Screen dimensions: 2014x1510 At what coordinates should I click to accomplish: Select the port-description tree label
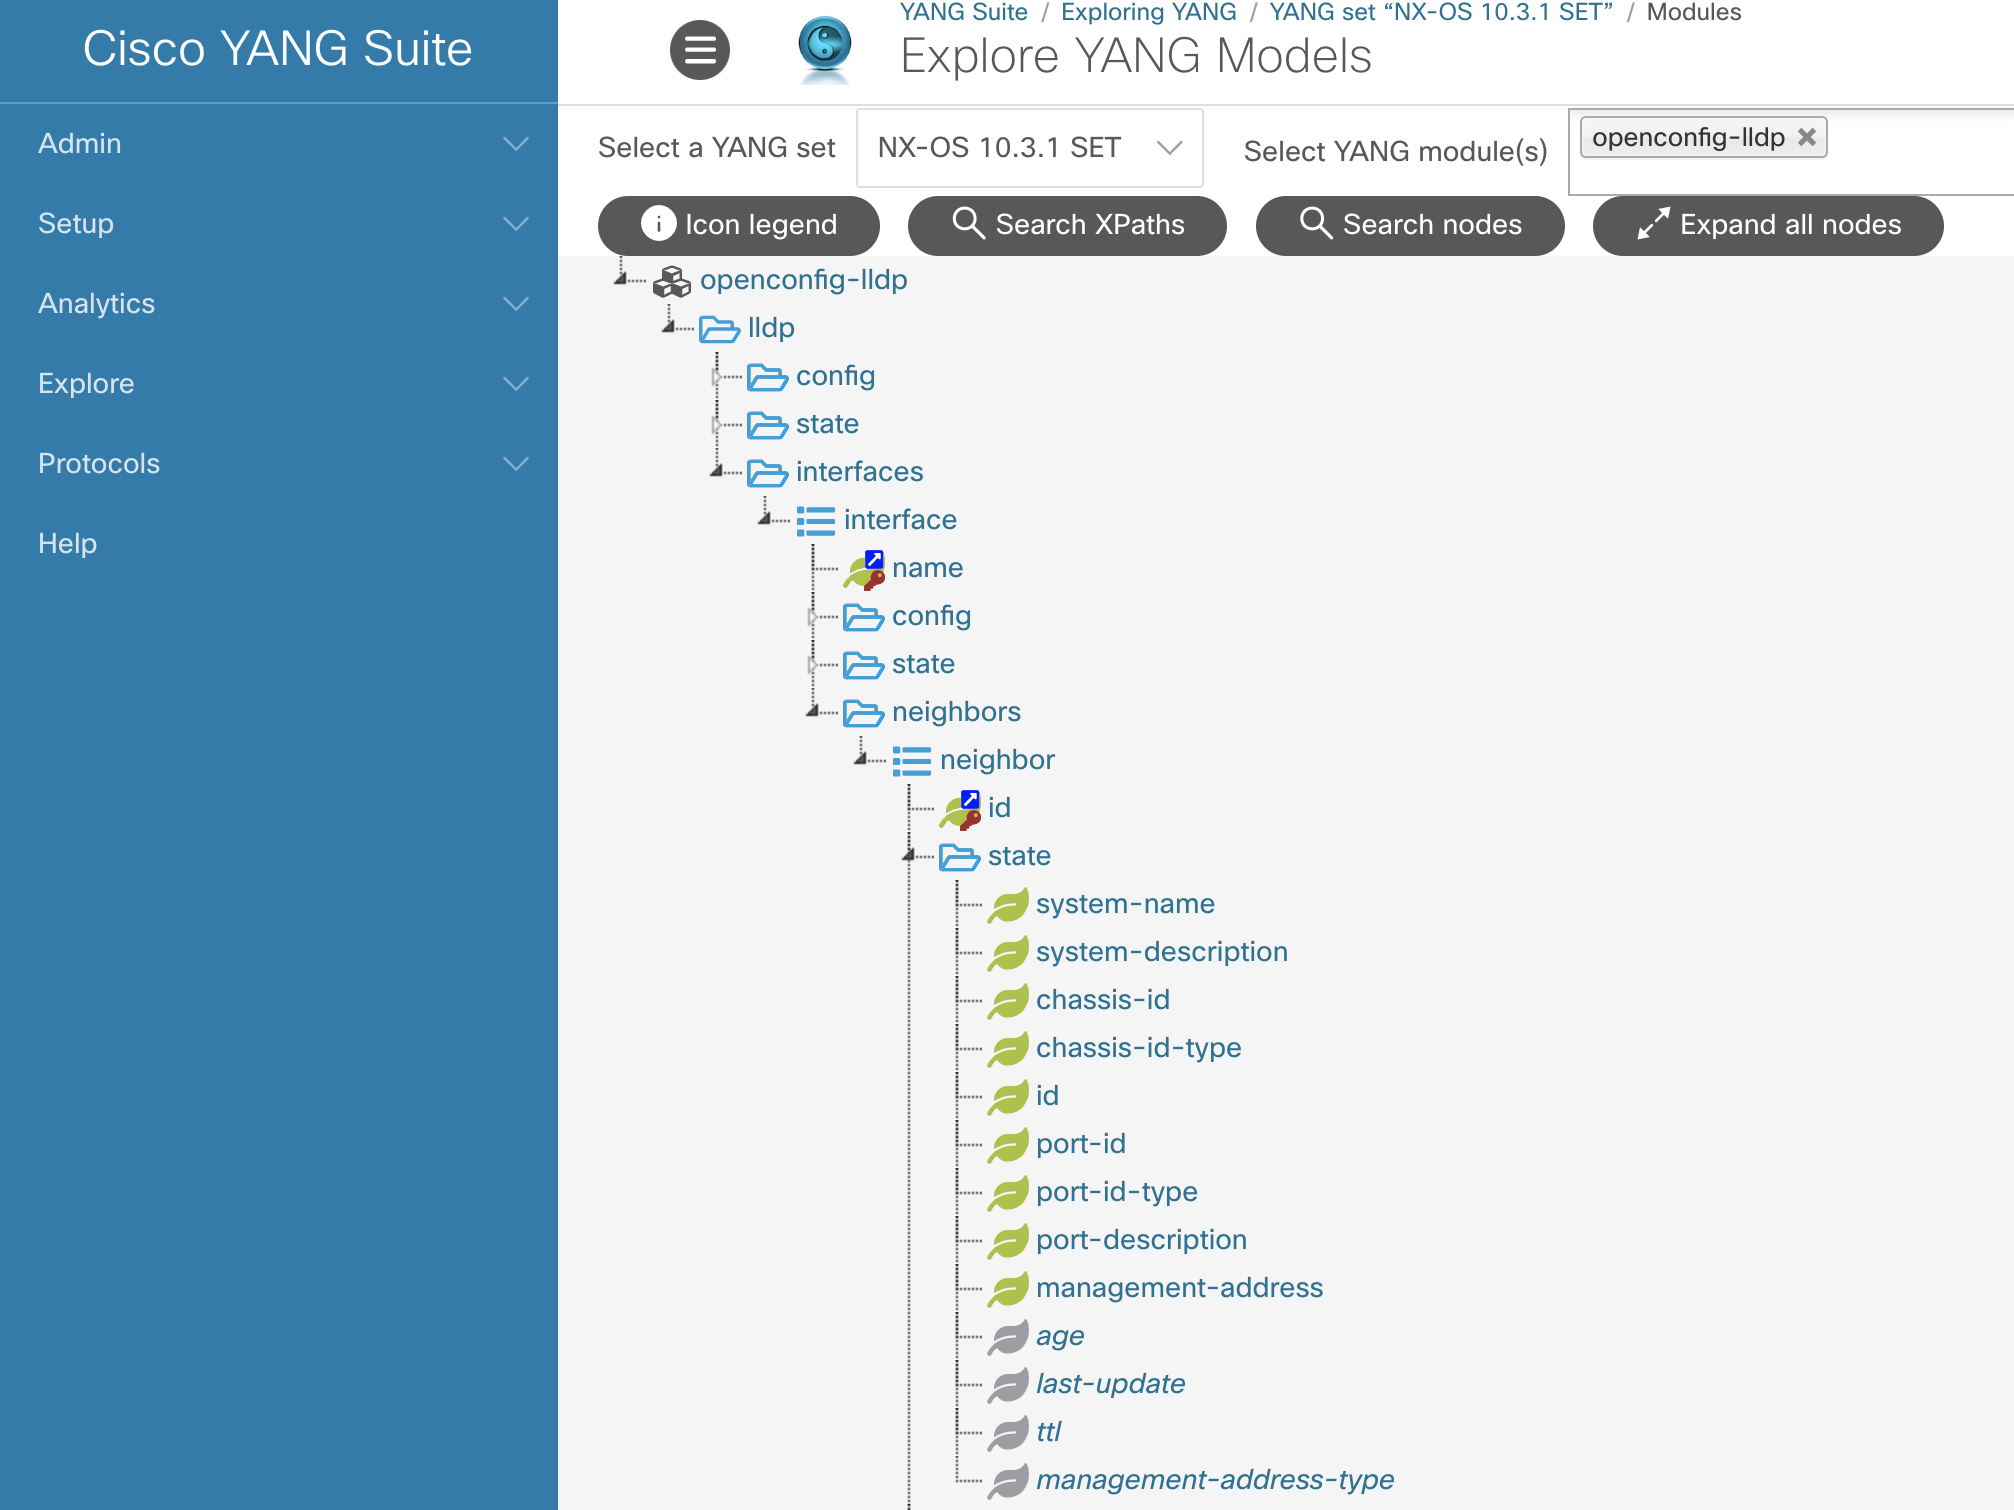coord(1141,1240)
